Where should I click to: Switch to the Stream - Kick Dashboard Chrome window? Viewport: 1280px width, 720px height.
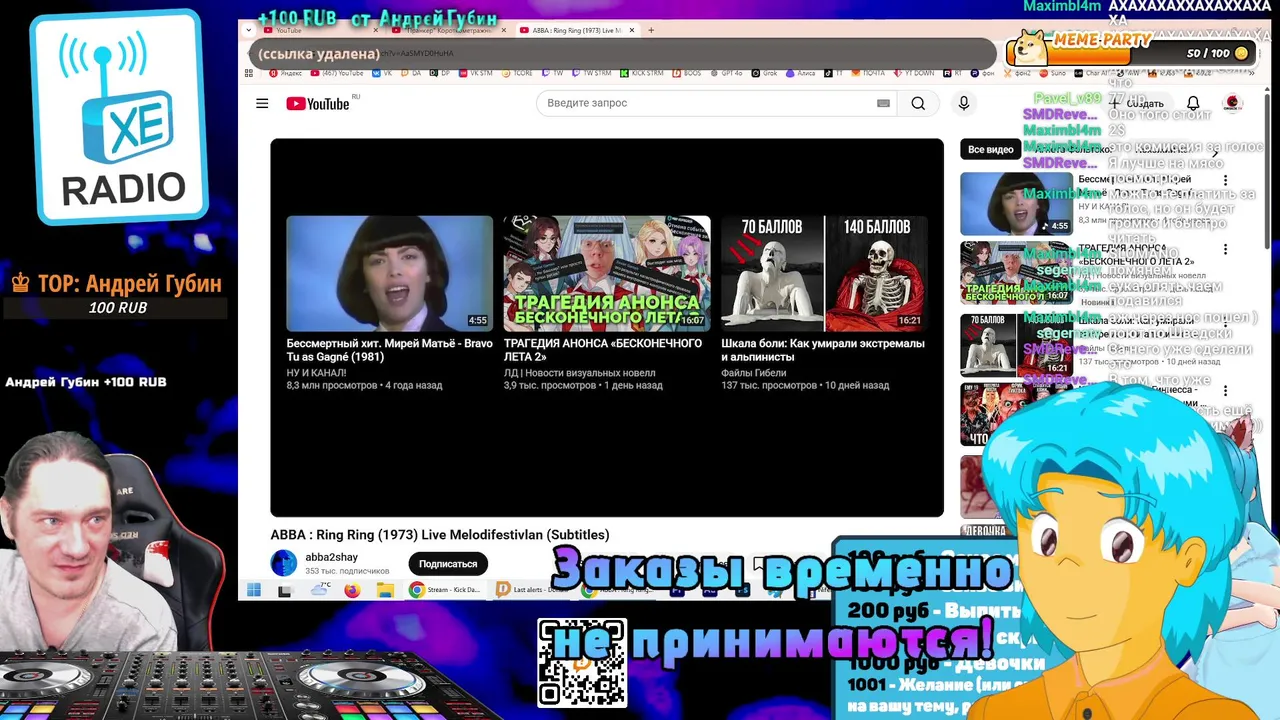(446, 590)
